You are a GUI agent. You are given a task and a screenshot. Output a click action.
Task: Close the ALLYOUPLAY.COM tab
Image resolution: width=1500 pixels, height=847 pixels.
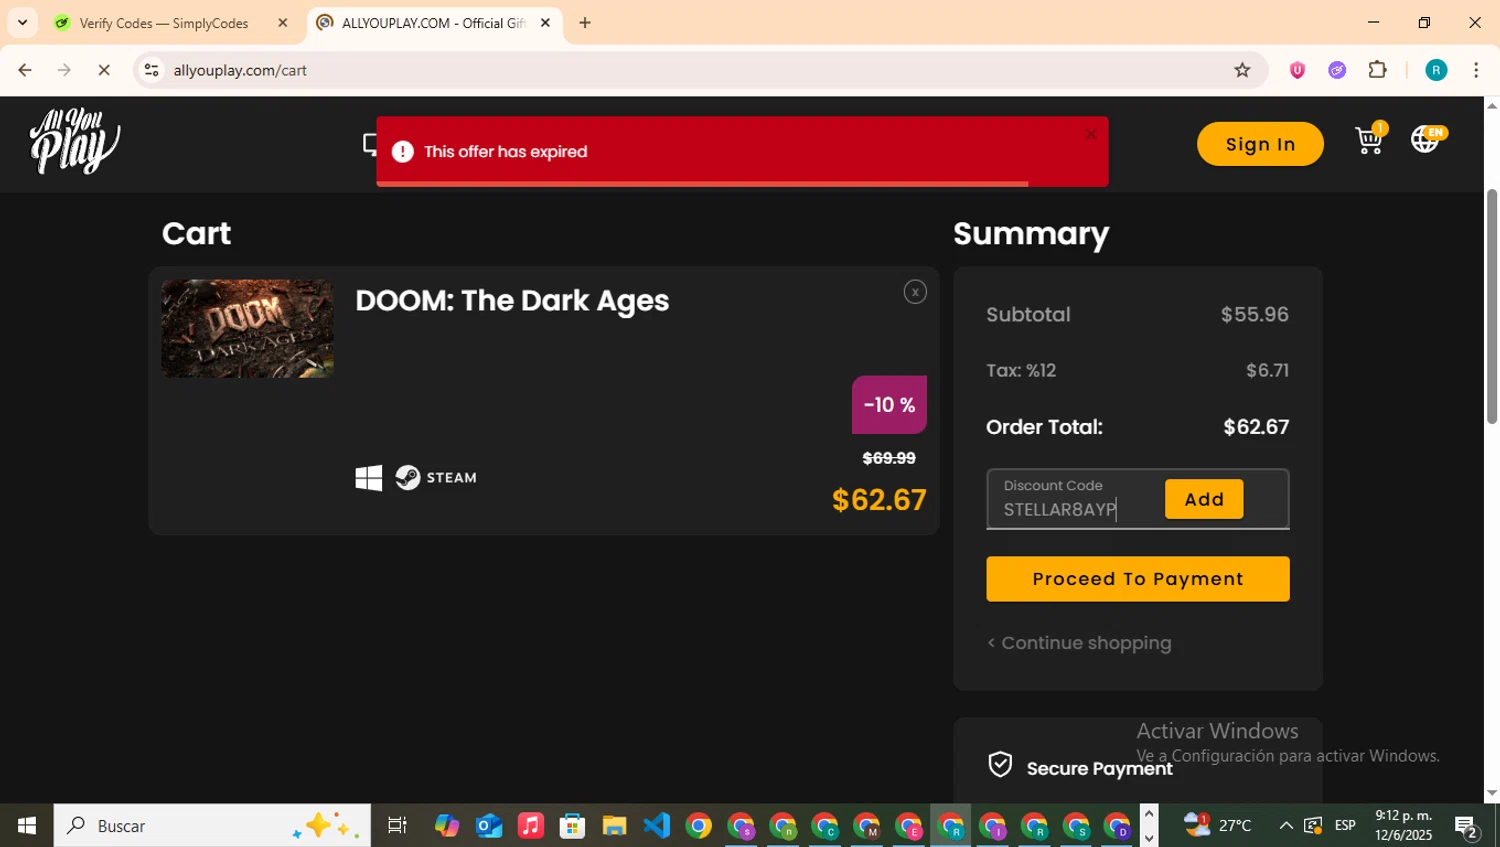pos(545,23)
